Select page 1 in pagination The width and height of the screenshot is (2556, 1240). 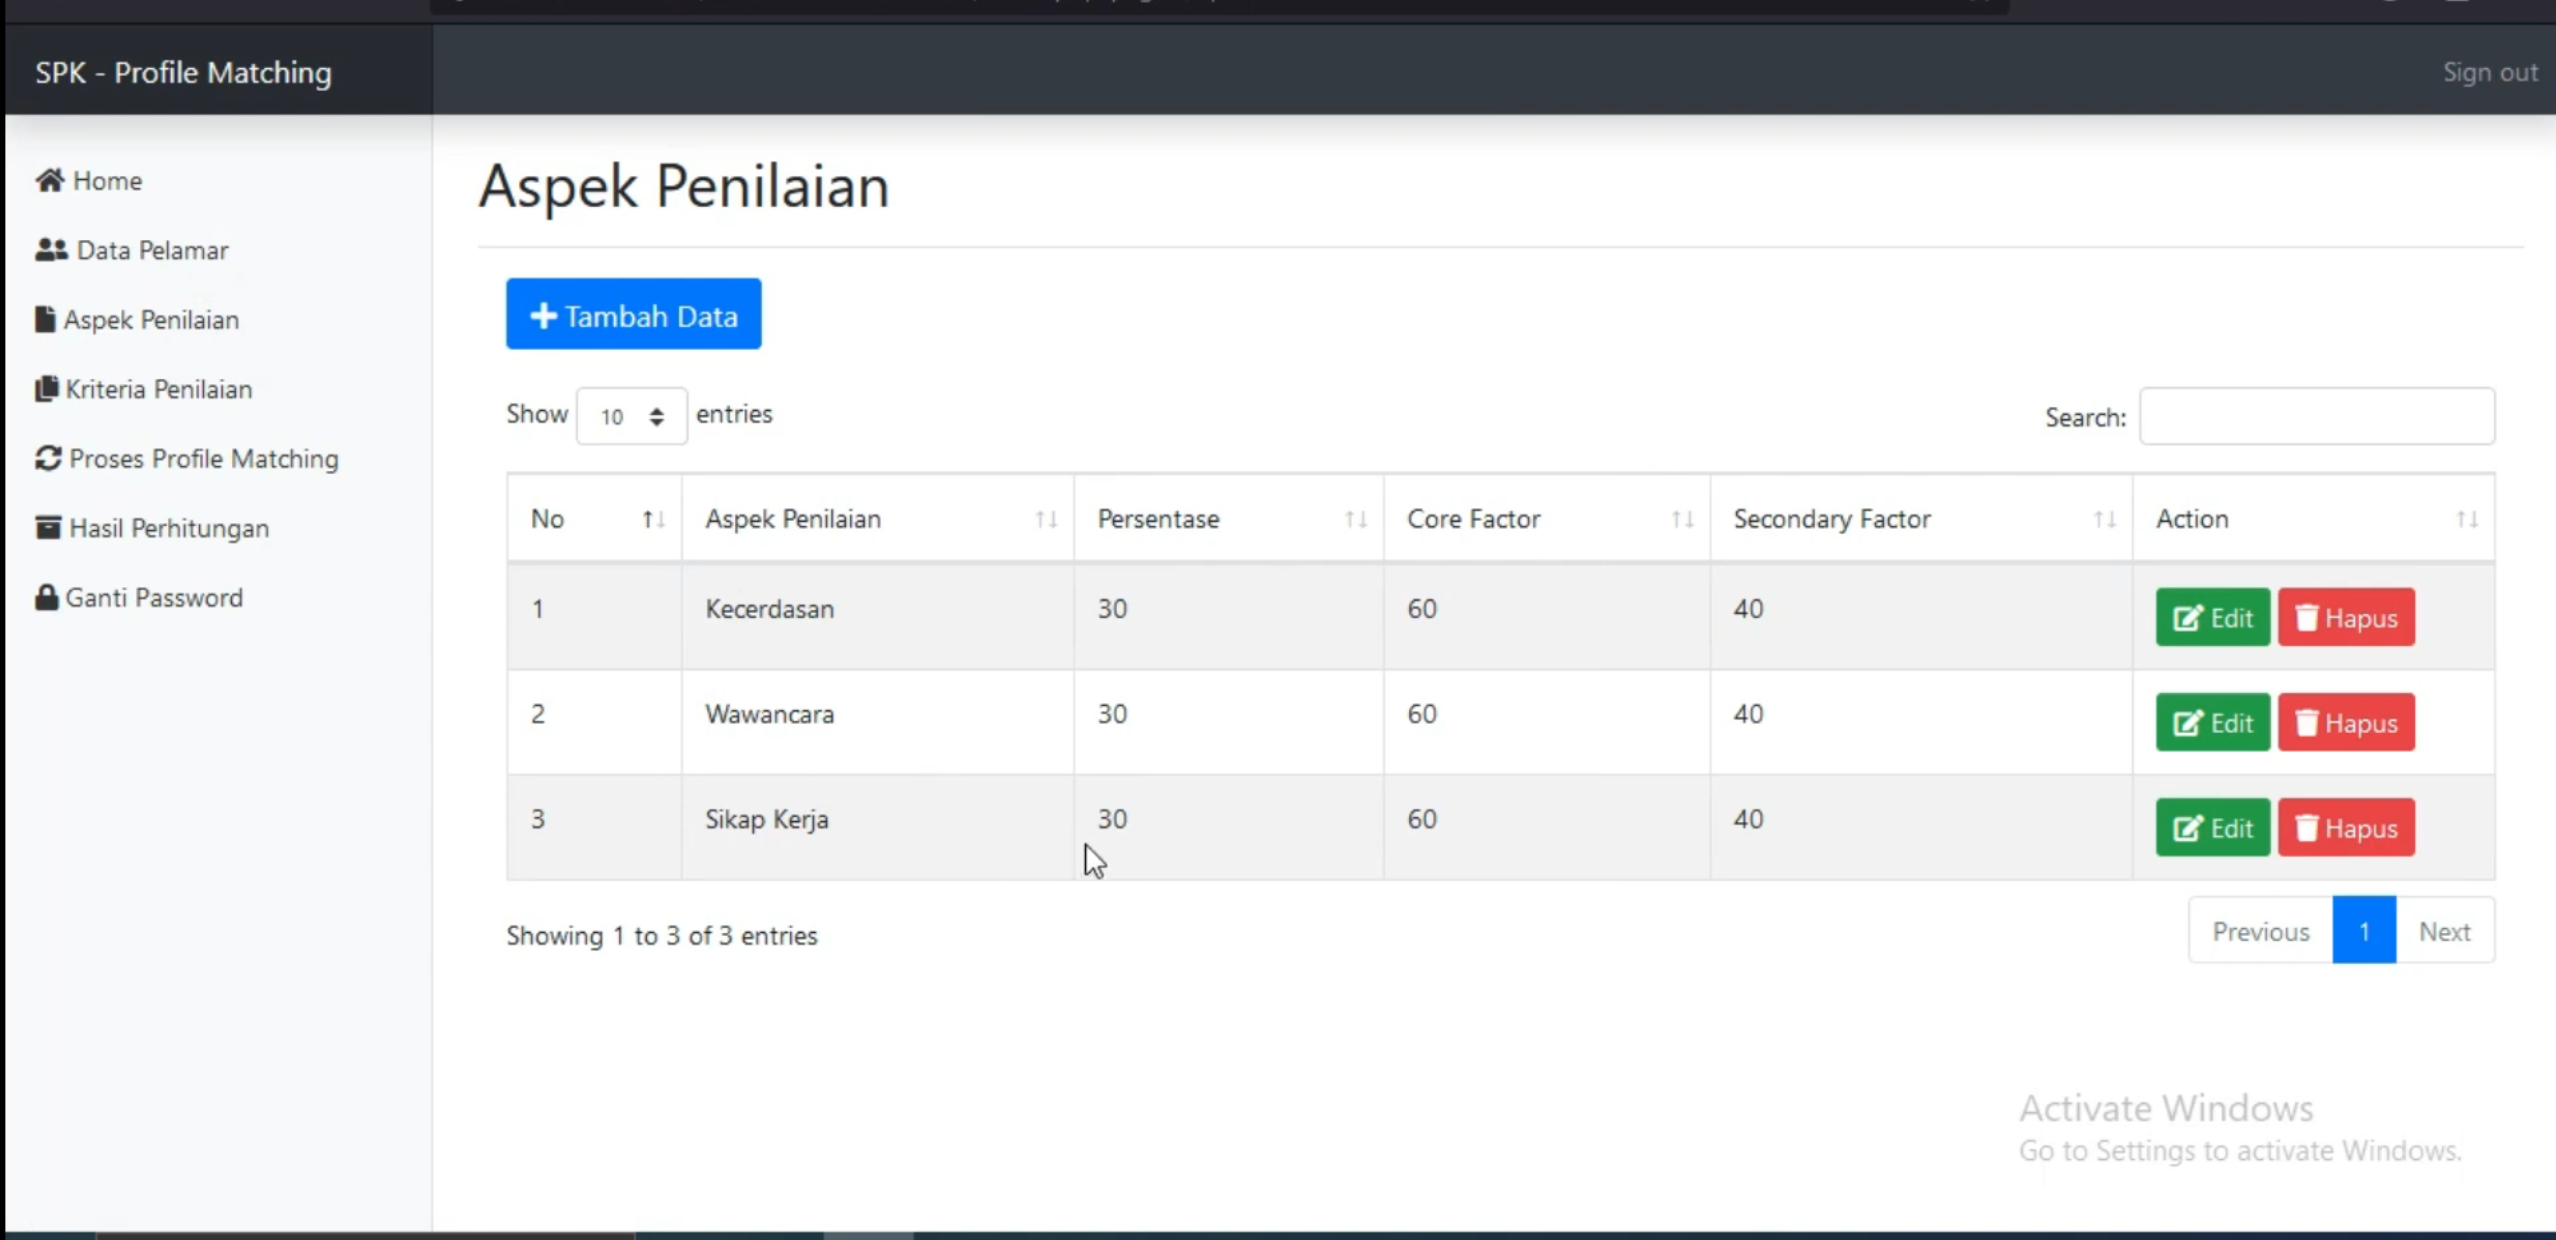pyautogui.click(x=2364, y=931)
